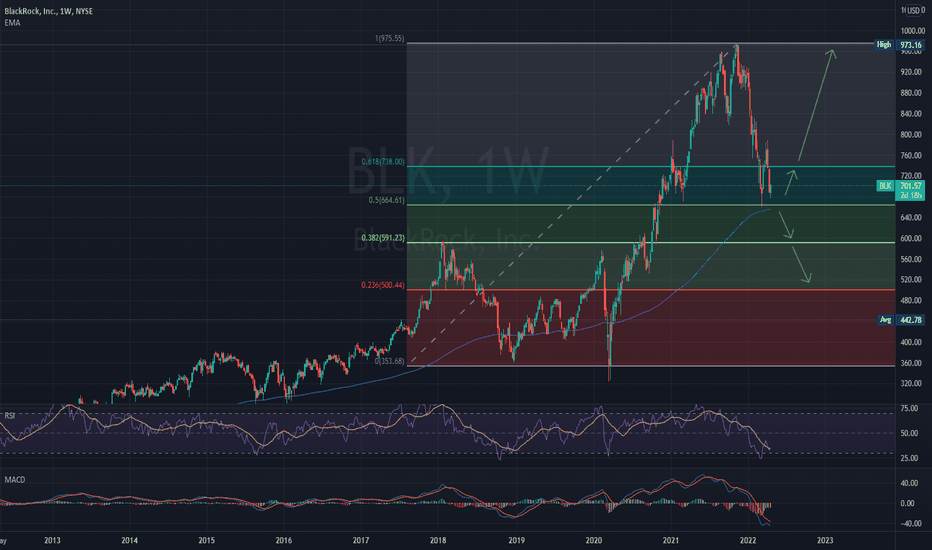The image size is (932, 550).
Task: Click the -40.00 value on MACD axis
Action: point(909,524)
